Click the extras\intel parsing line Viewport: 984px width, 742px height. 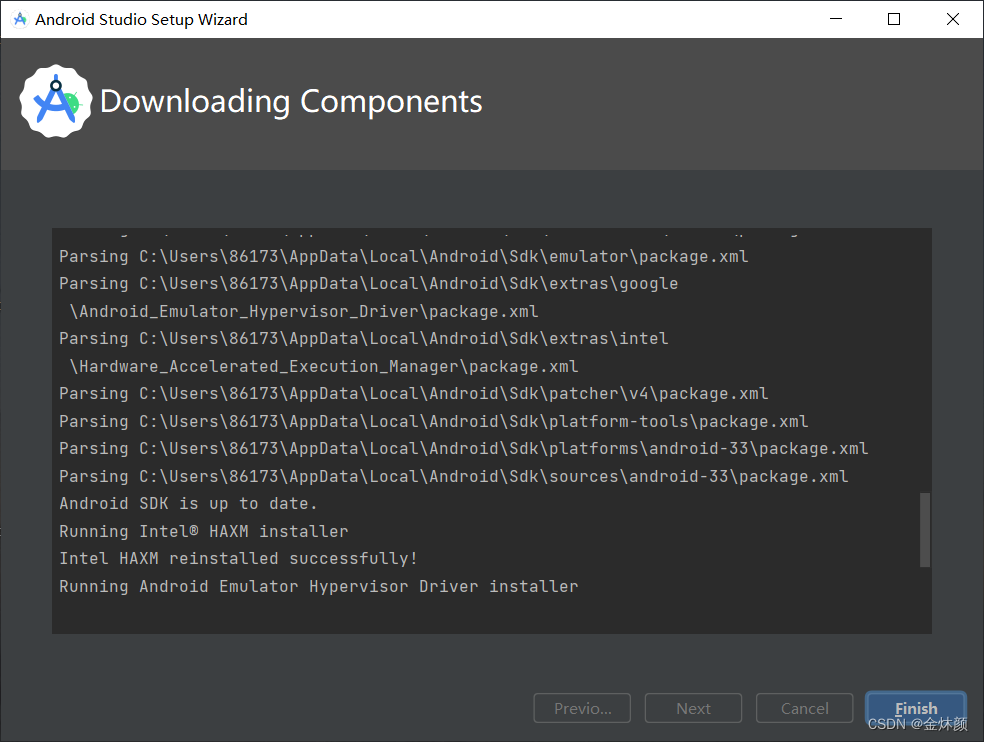point(363,338)
